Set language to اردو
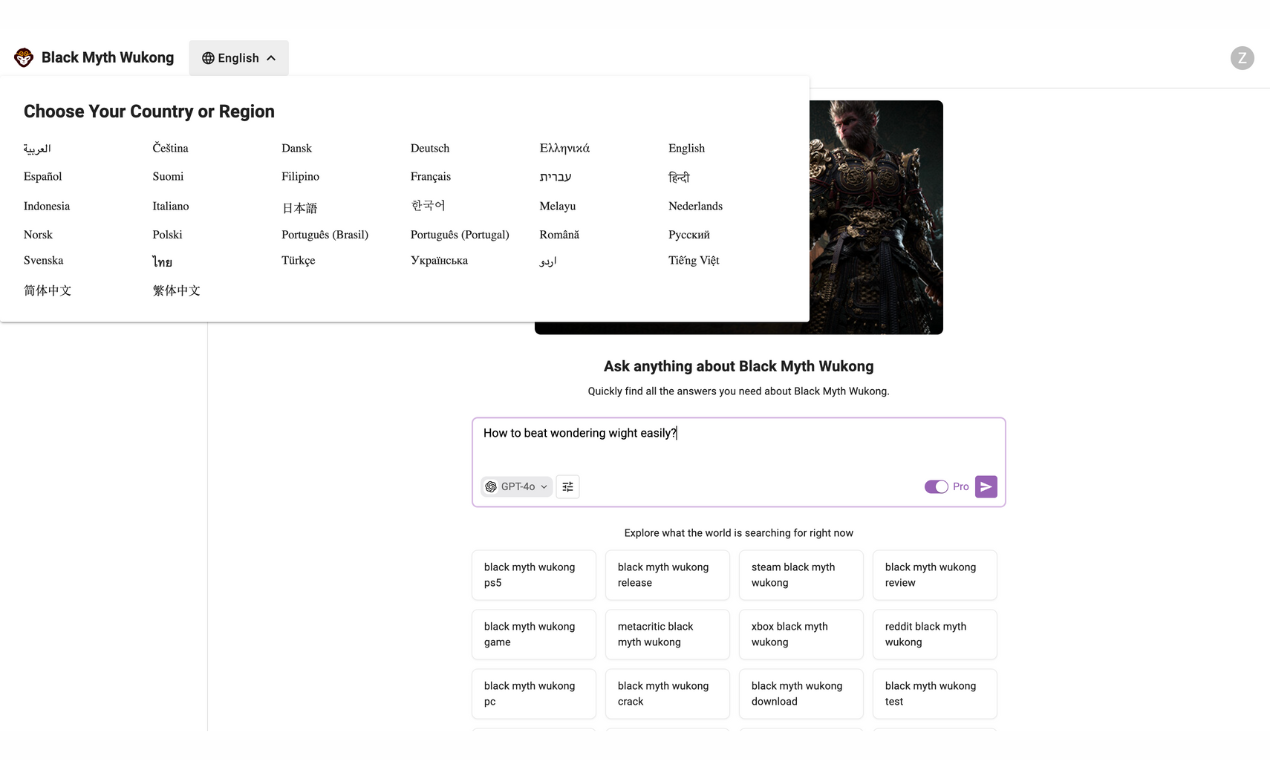This screenshot has width=1270, height=760. tap(548, 261)
